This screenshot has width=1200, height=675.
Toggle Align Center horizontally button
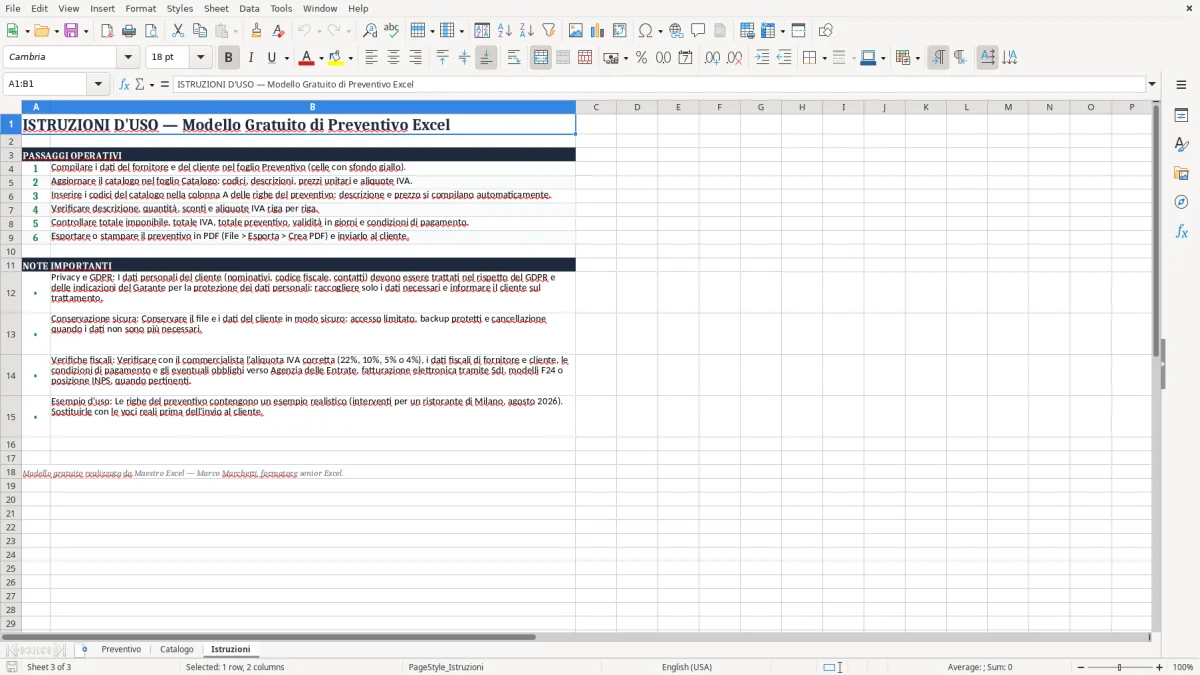point(393,58)
